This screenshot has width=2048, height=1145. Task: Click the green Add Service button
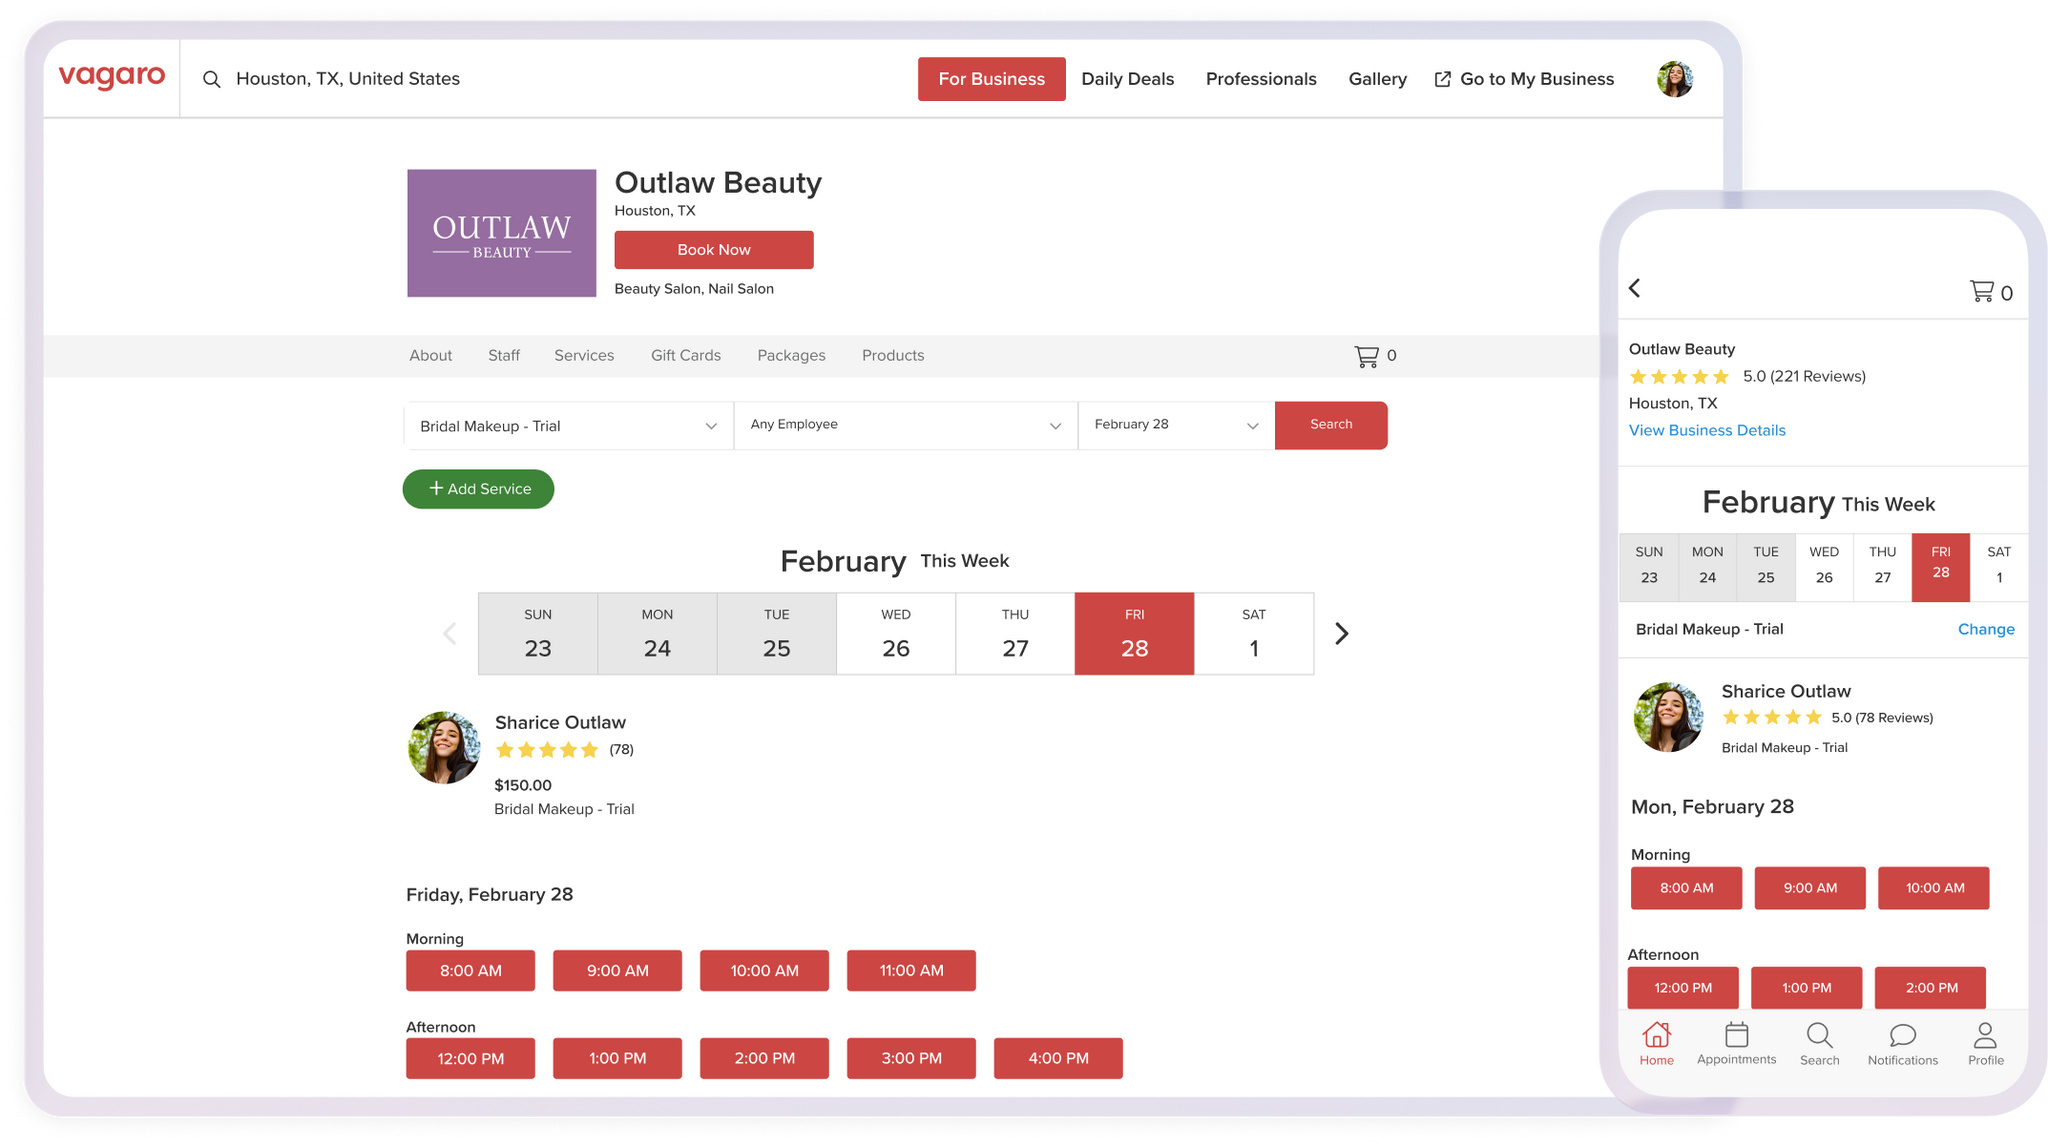(478, 489)
